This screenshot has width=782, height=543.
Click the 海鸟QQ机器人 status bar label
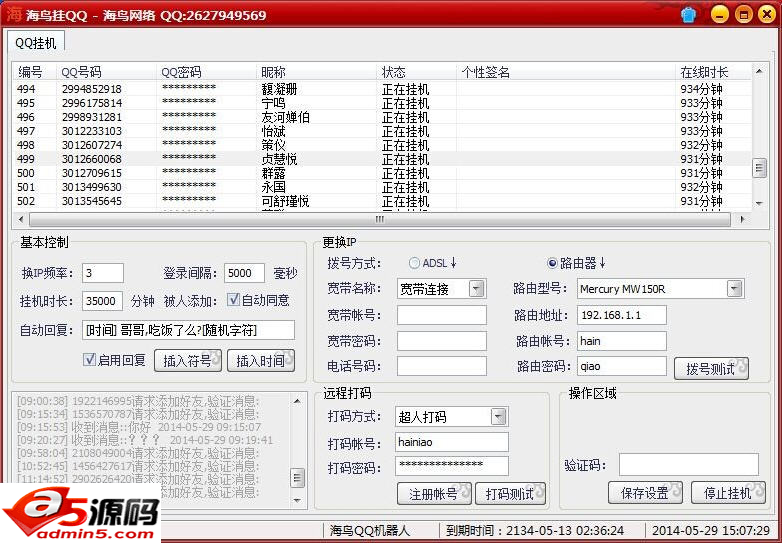point(370,531)
